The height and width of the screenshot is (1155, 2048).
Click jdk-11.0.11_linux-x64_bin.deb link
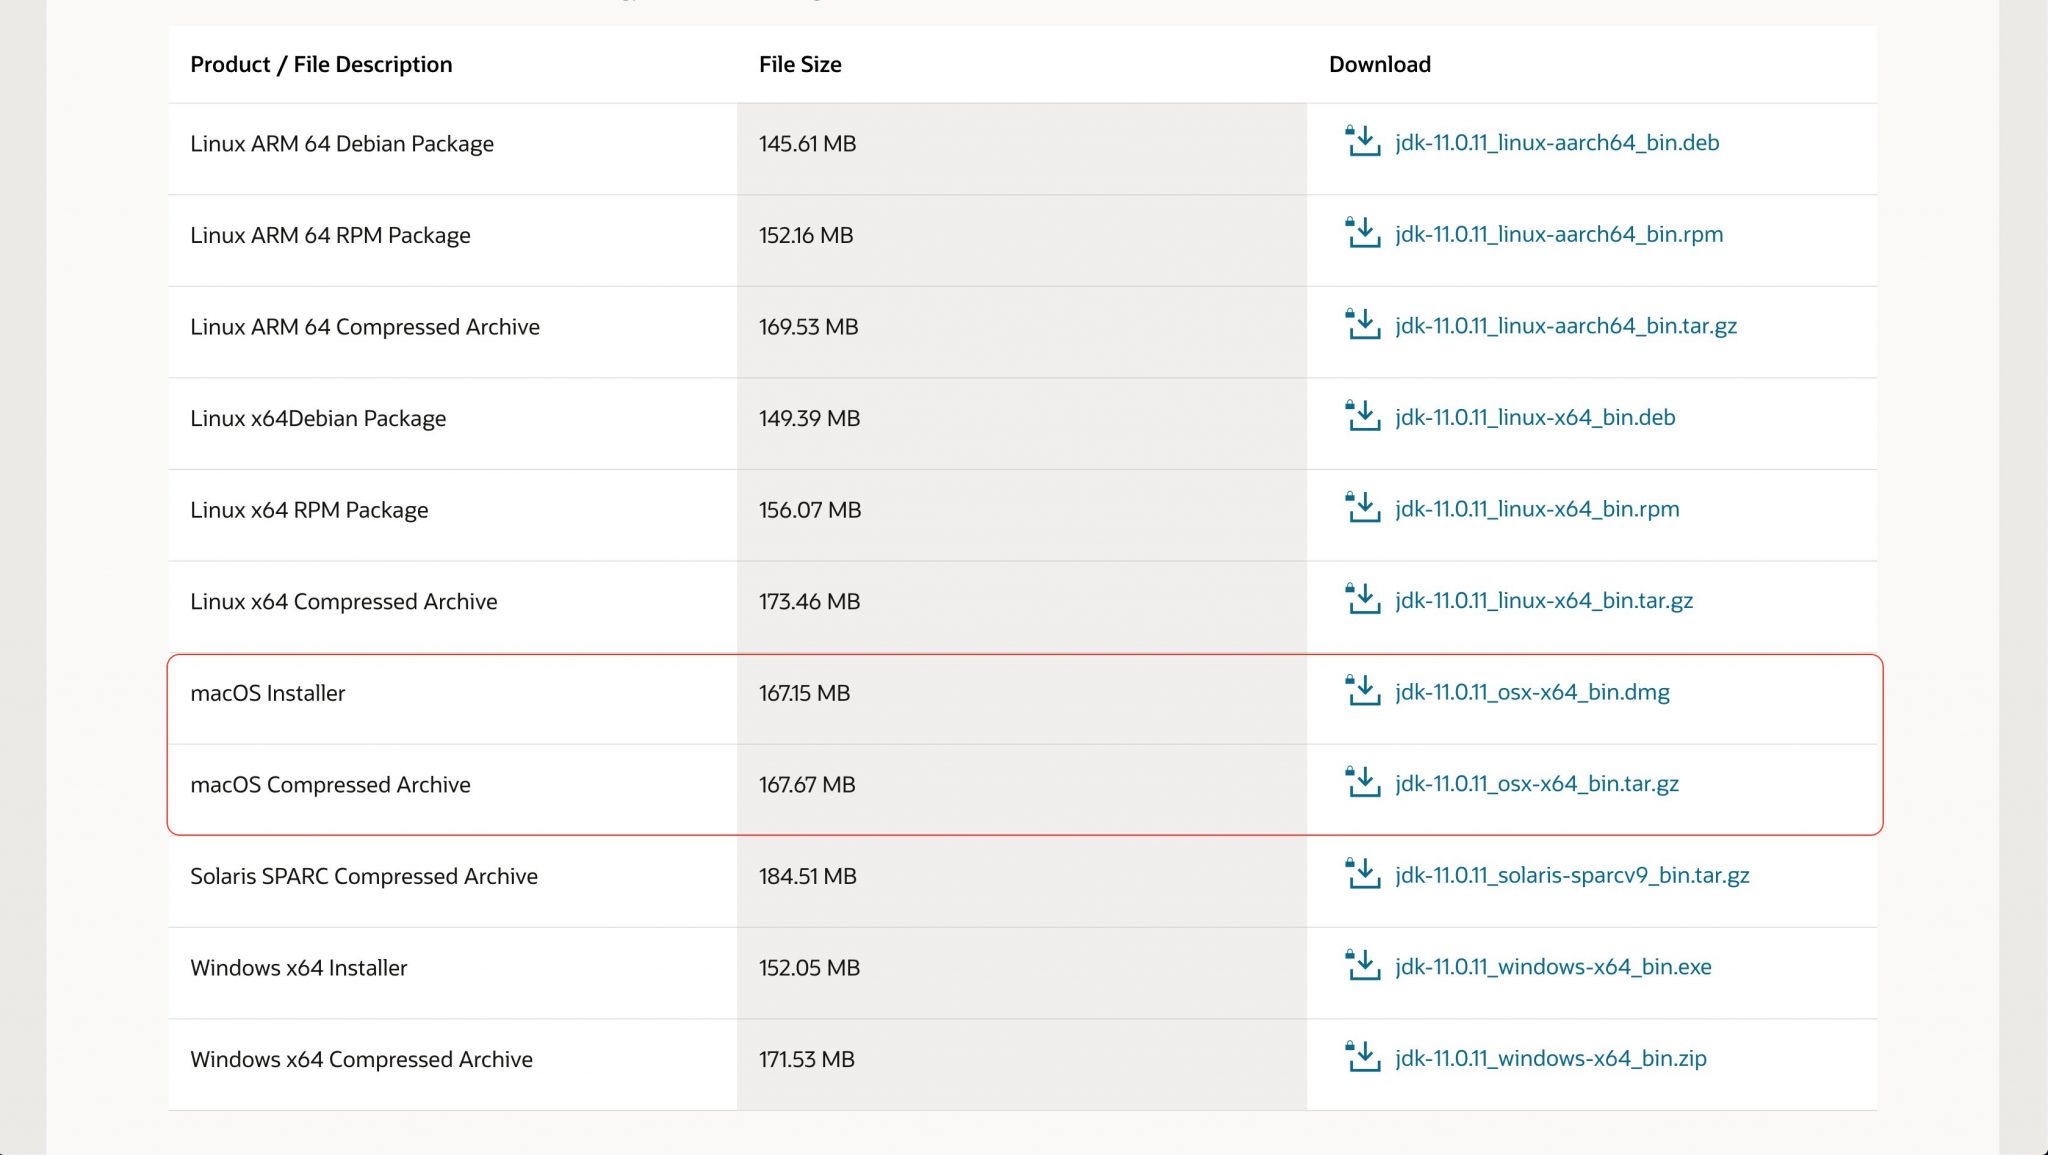pos(1535,417)
